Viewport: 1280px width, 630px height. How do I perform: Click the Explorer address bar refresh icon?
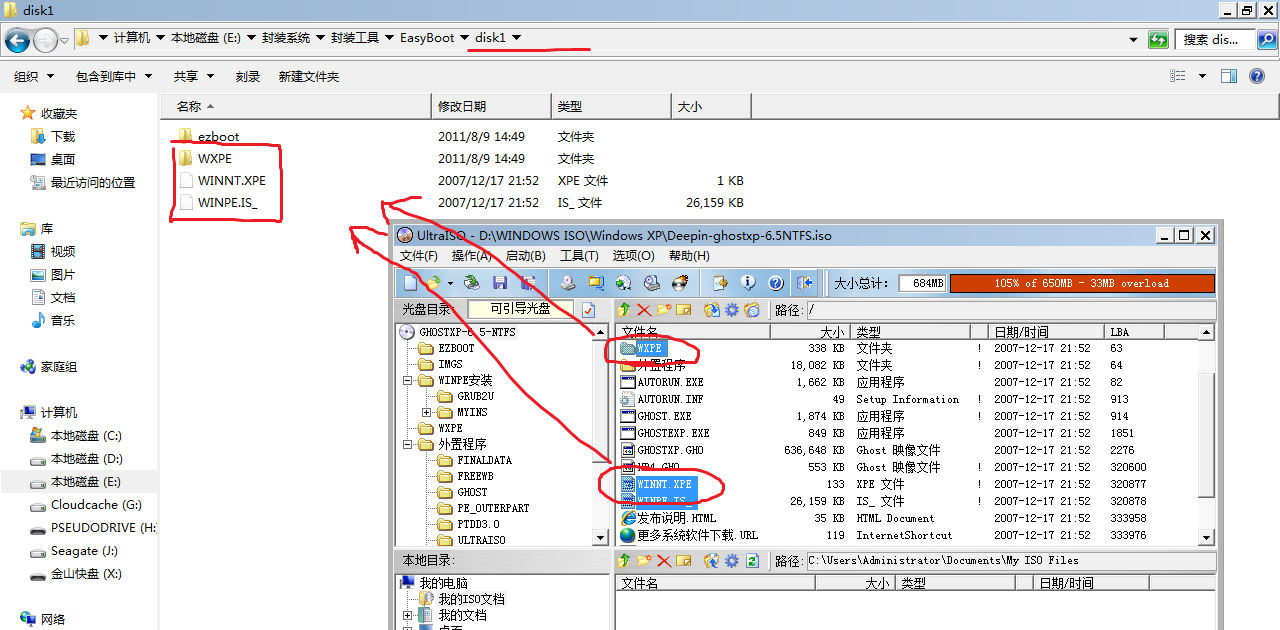point(1158,39)
